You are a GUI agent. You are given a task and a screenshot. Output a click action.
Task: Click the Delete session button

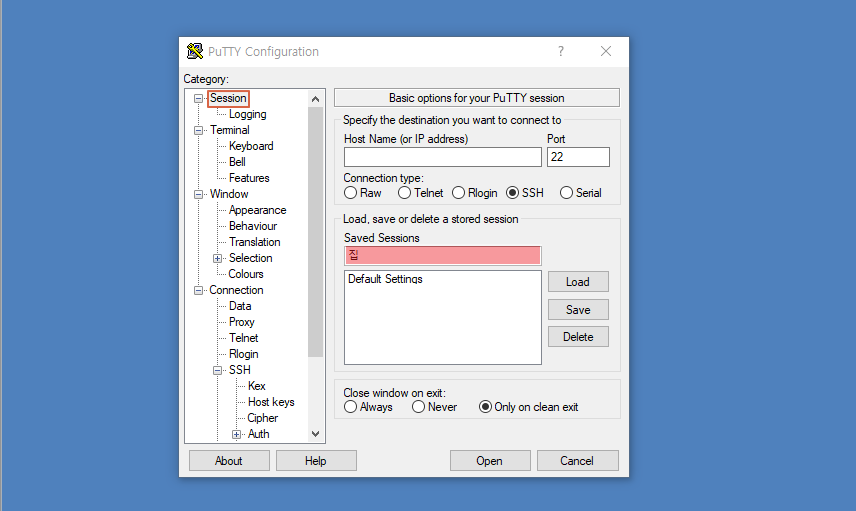click(578, 337)
